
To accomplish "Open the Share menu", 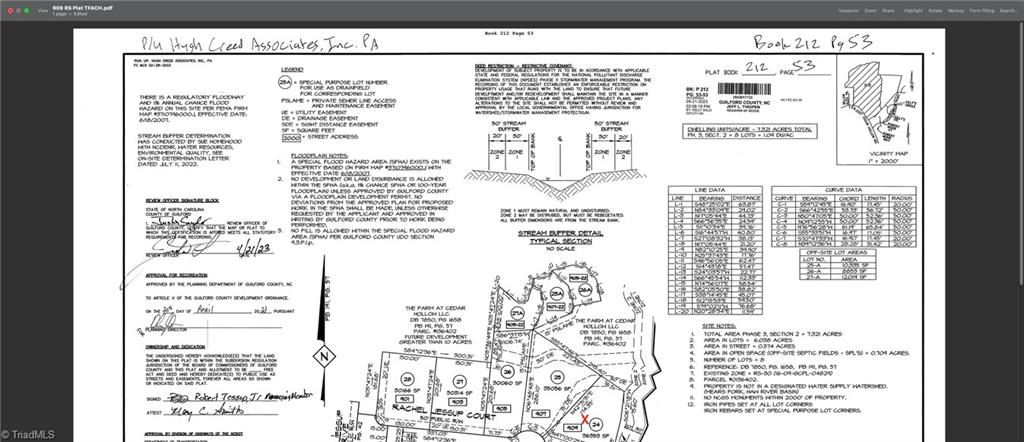I will [x=888, y=10].
